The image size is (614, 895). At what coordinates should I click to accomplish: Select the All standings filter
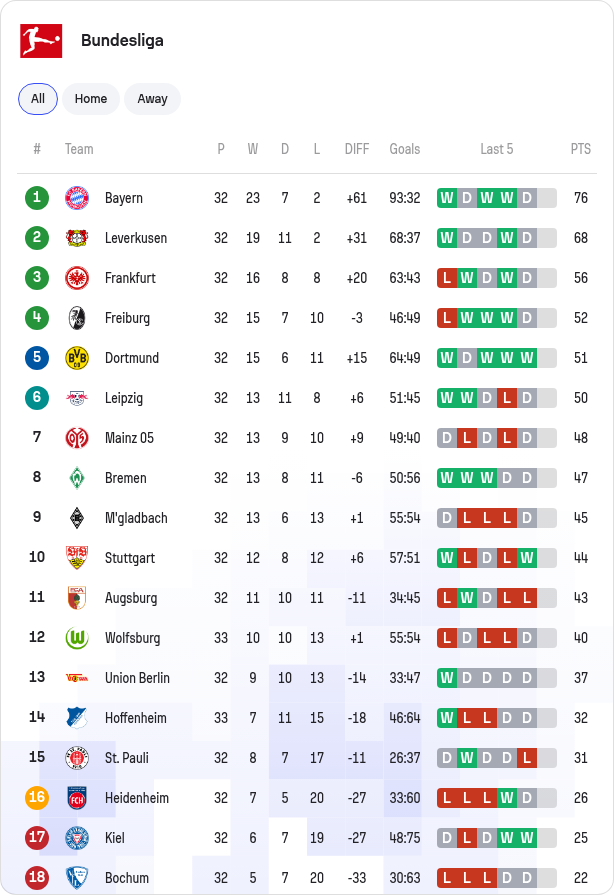38,99
